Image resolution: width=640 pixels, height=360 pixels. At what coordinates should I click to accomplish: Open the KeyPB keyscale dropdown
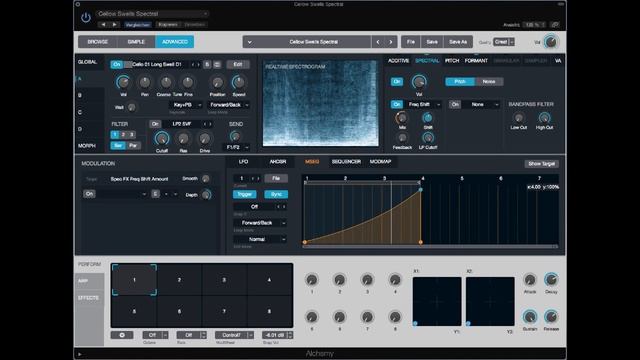point(186,105)
